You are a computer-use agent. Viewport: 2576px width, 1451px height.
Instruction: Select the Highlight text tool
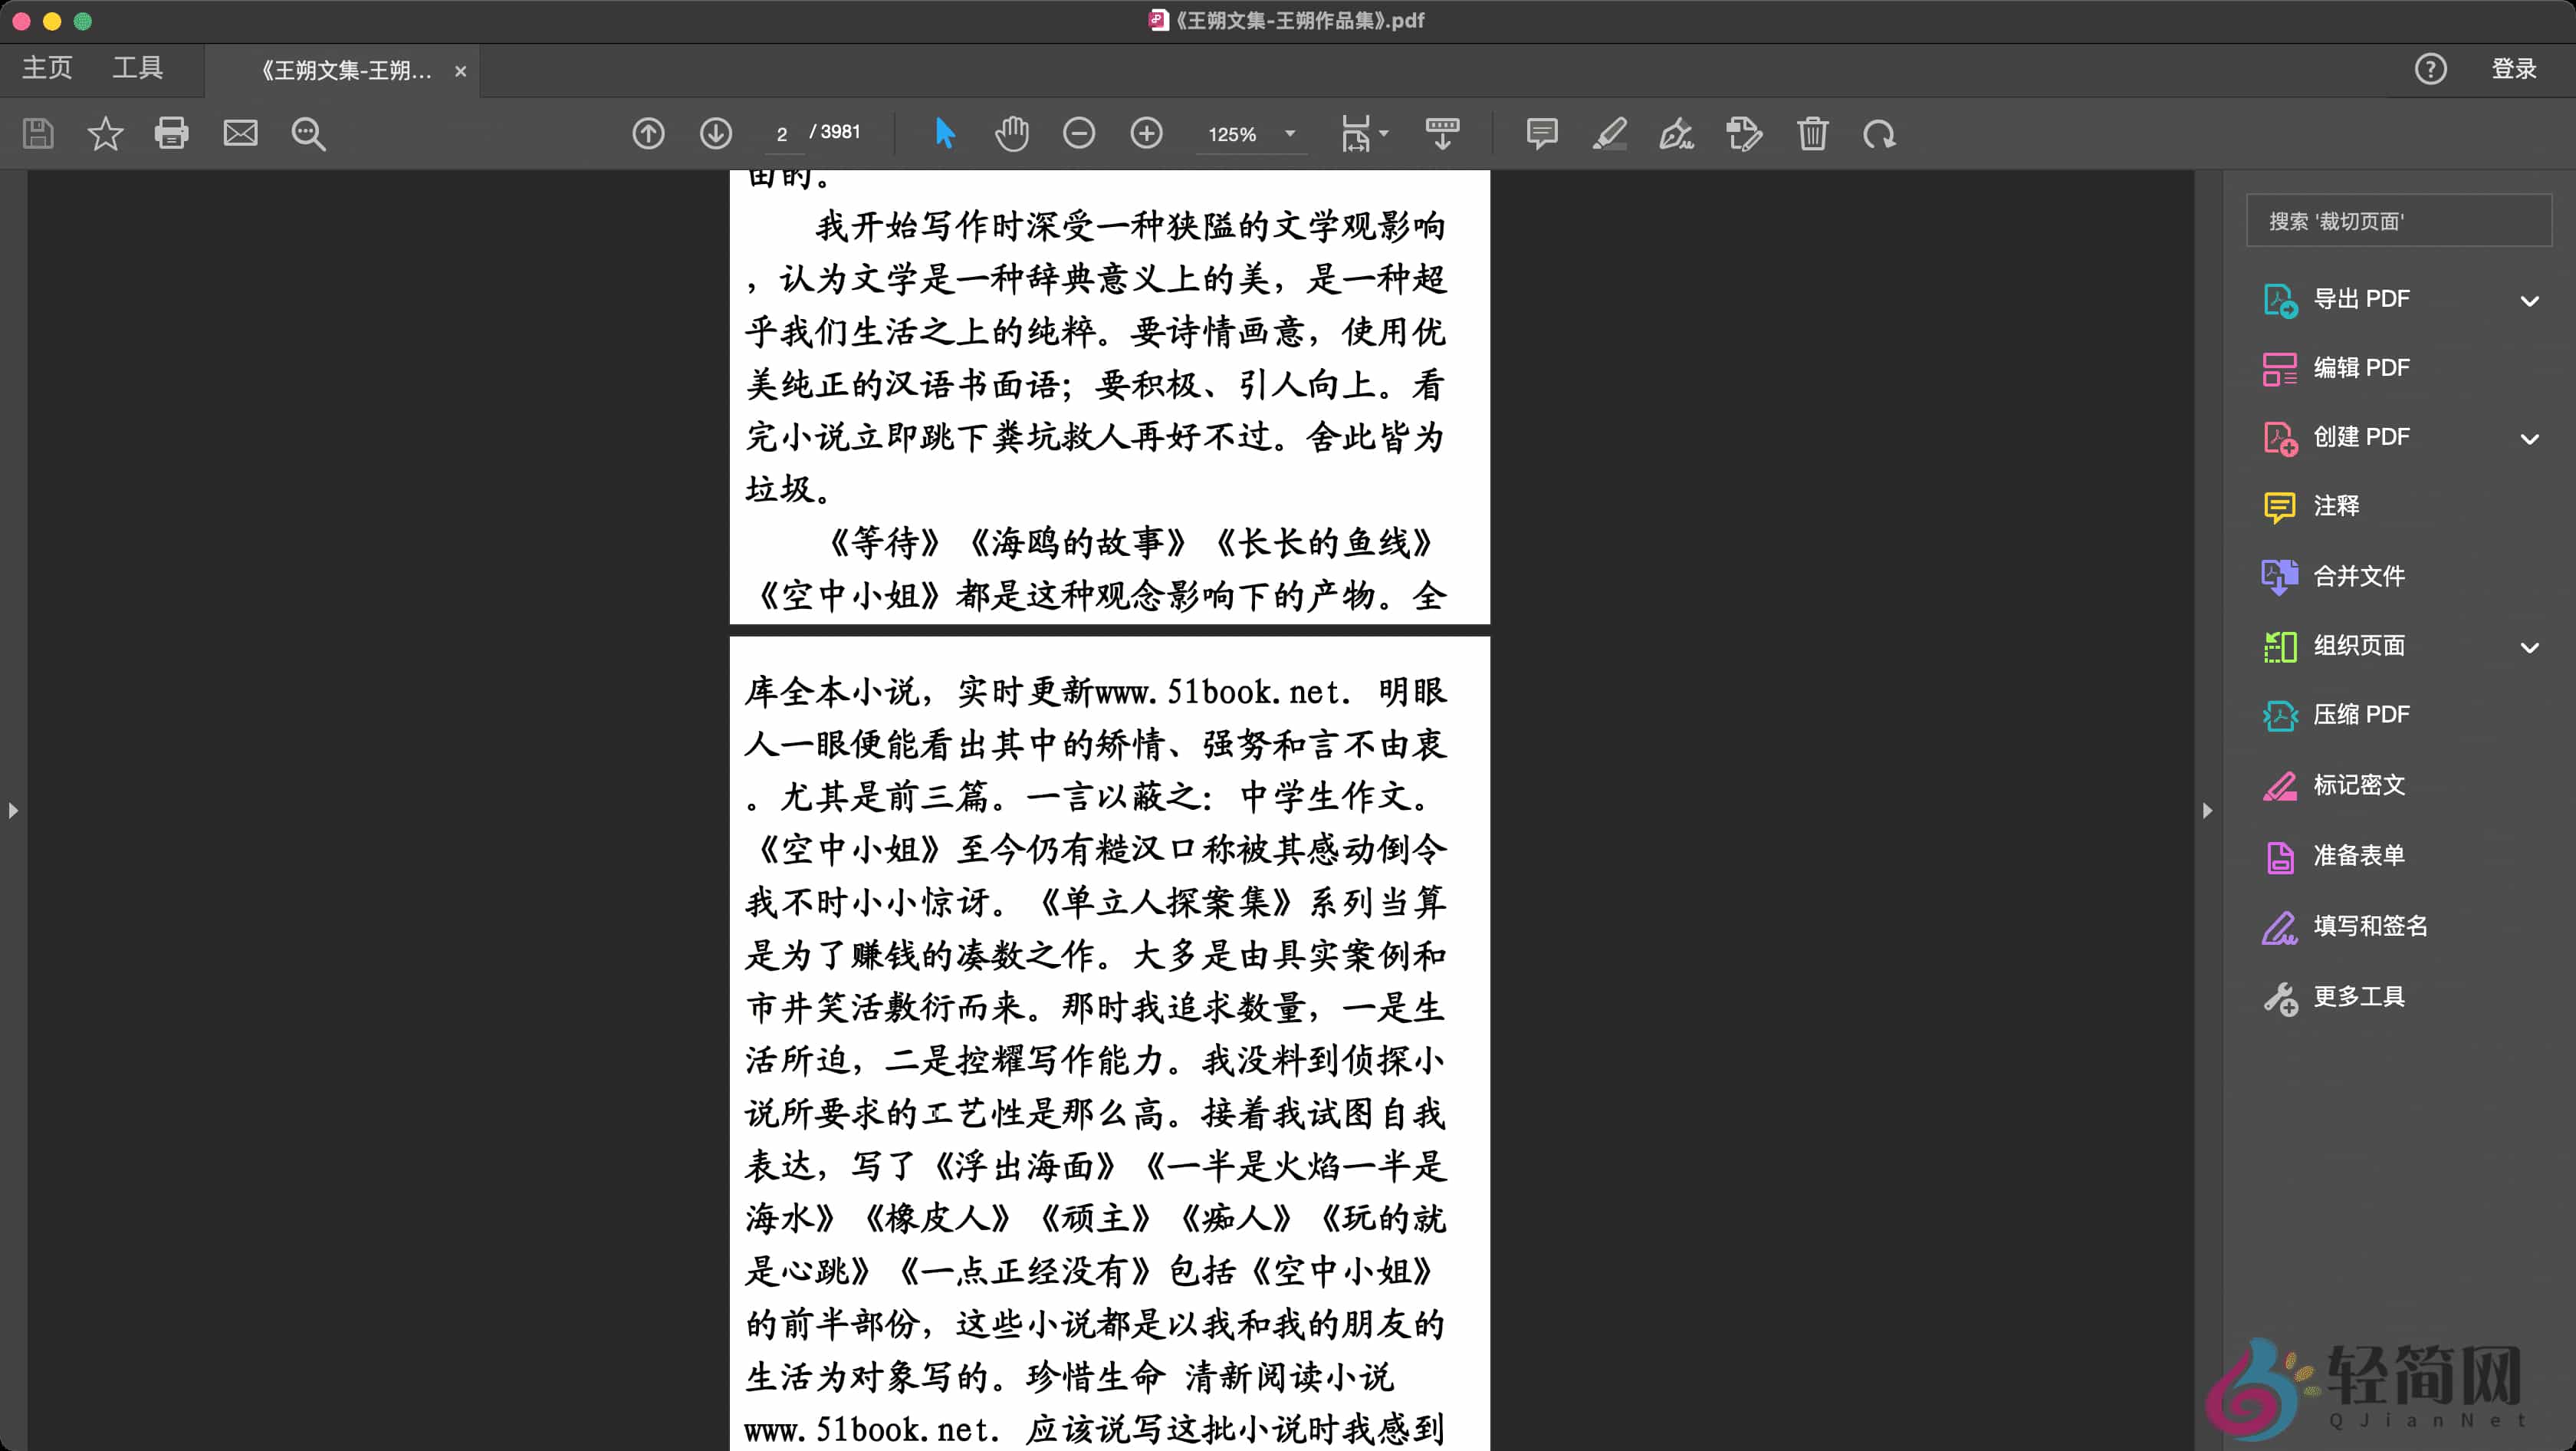(1610, 133)
